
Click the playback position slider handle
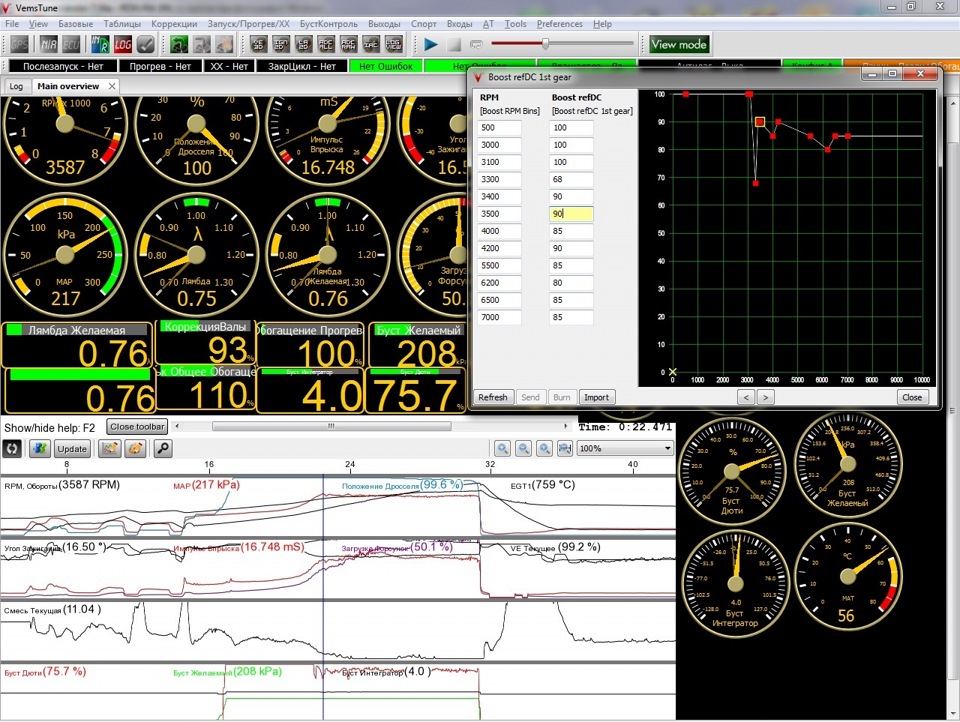[545, 44]
